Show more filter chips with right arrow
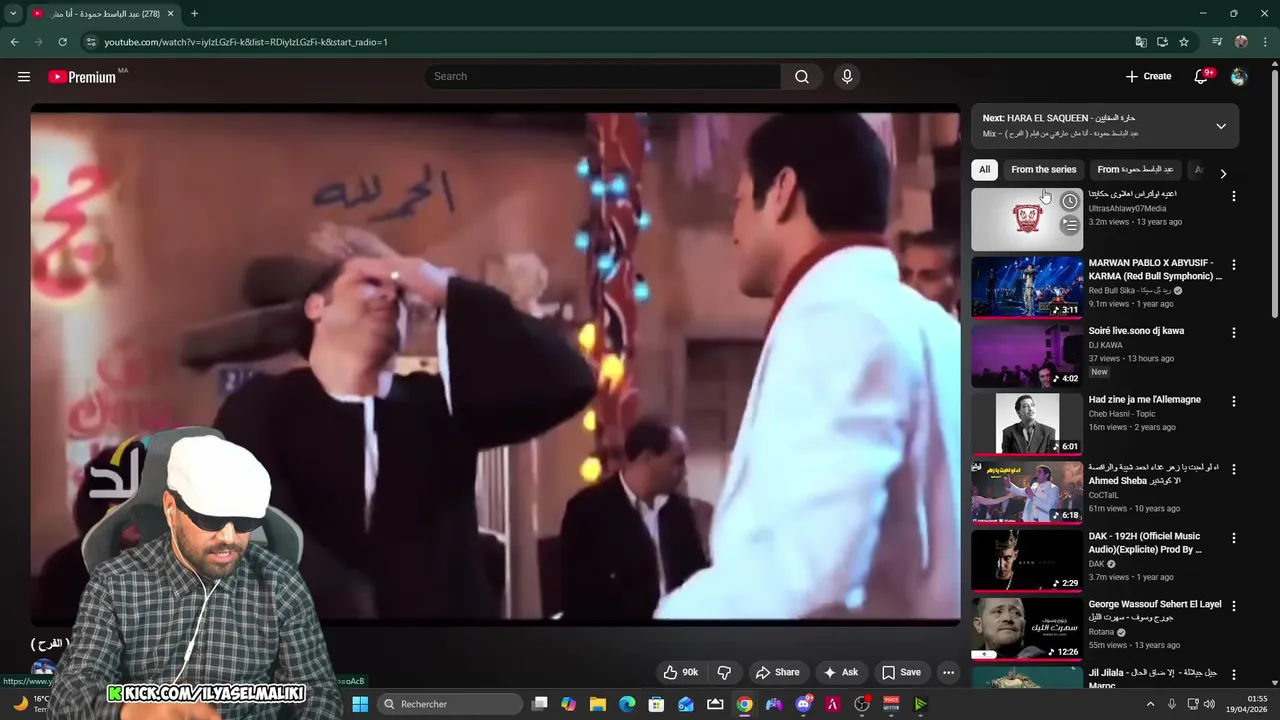Viewport: 1280px width, 720px height. (x=1222, y=173)
